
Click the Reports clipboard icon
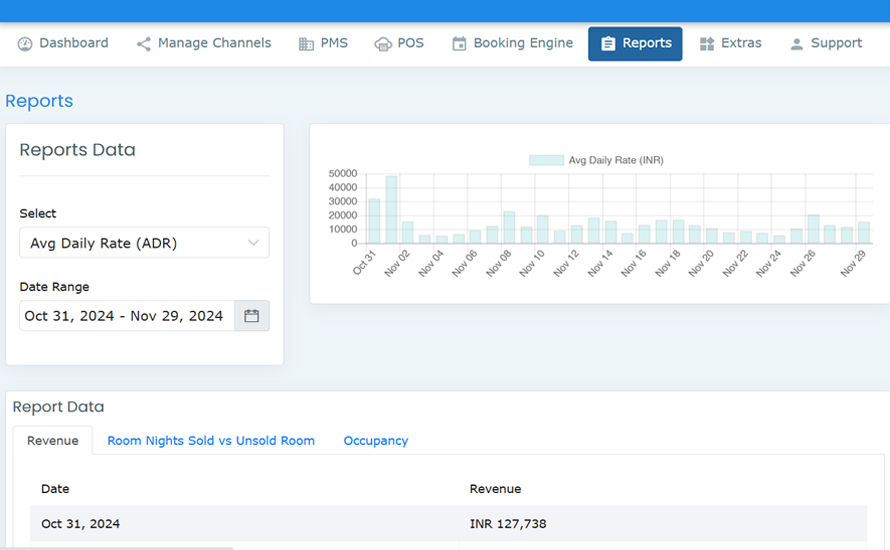coord(608,44)
